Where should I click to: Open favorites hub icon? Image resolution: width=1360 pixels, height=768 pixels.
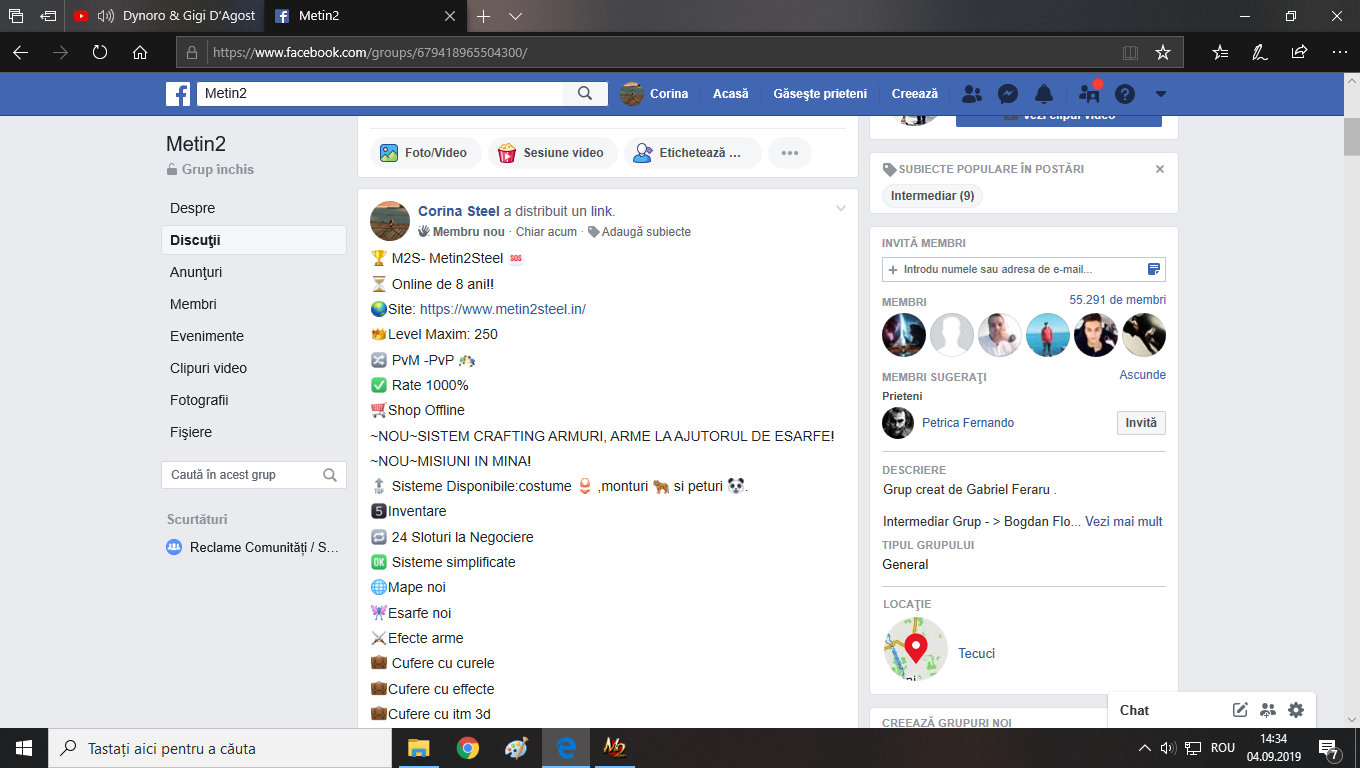tap(1220, 52)
